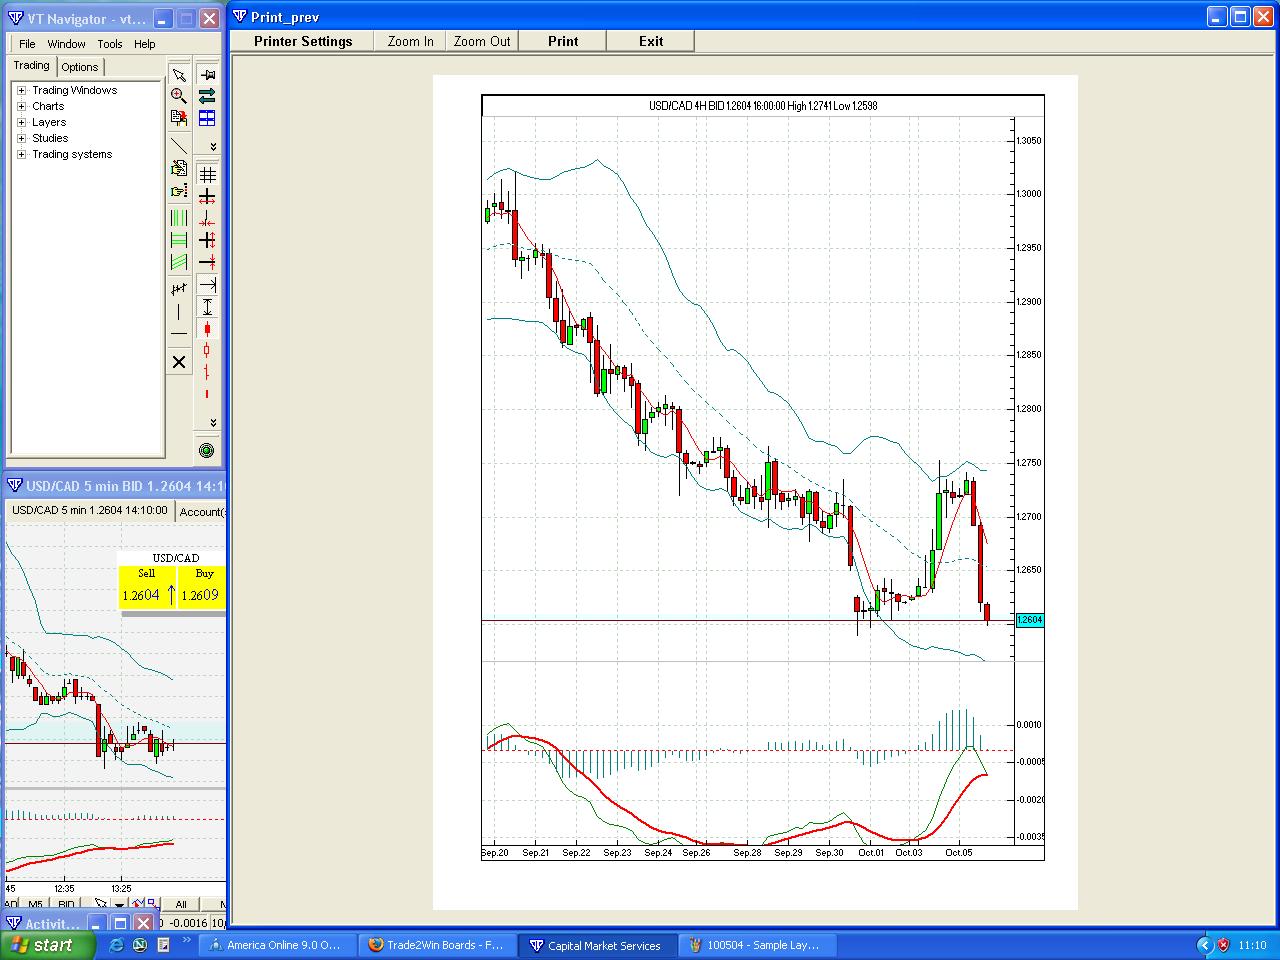Open the Window menu
Image resolution: width=1280 pixels, height=960 pixels.
tap(67, 44)
